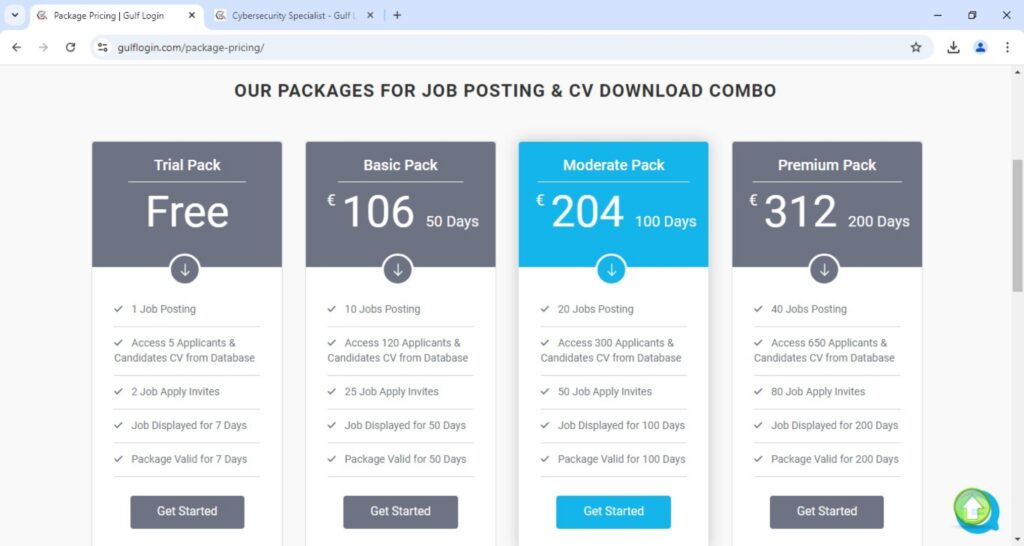This screenshot has width=1024, height=546.
Task: Reload the page
Action: click(70, 47)
